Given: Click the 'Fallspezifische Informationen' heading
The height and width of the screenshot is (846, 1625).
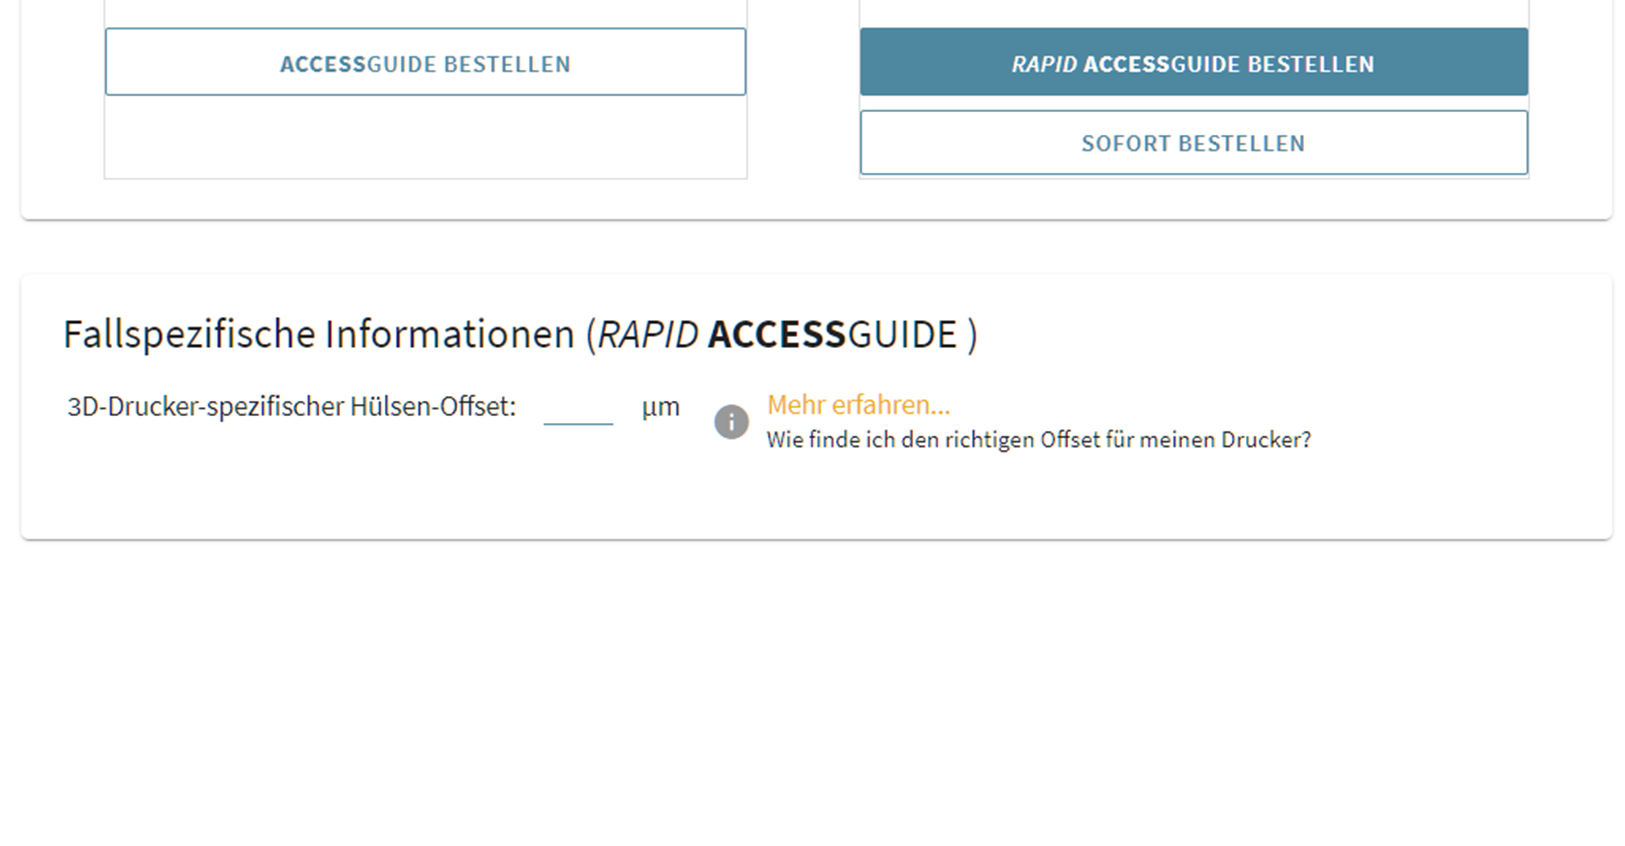Looking at the screenshot, I should click(520, 334).
